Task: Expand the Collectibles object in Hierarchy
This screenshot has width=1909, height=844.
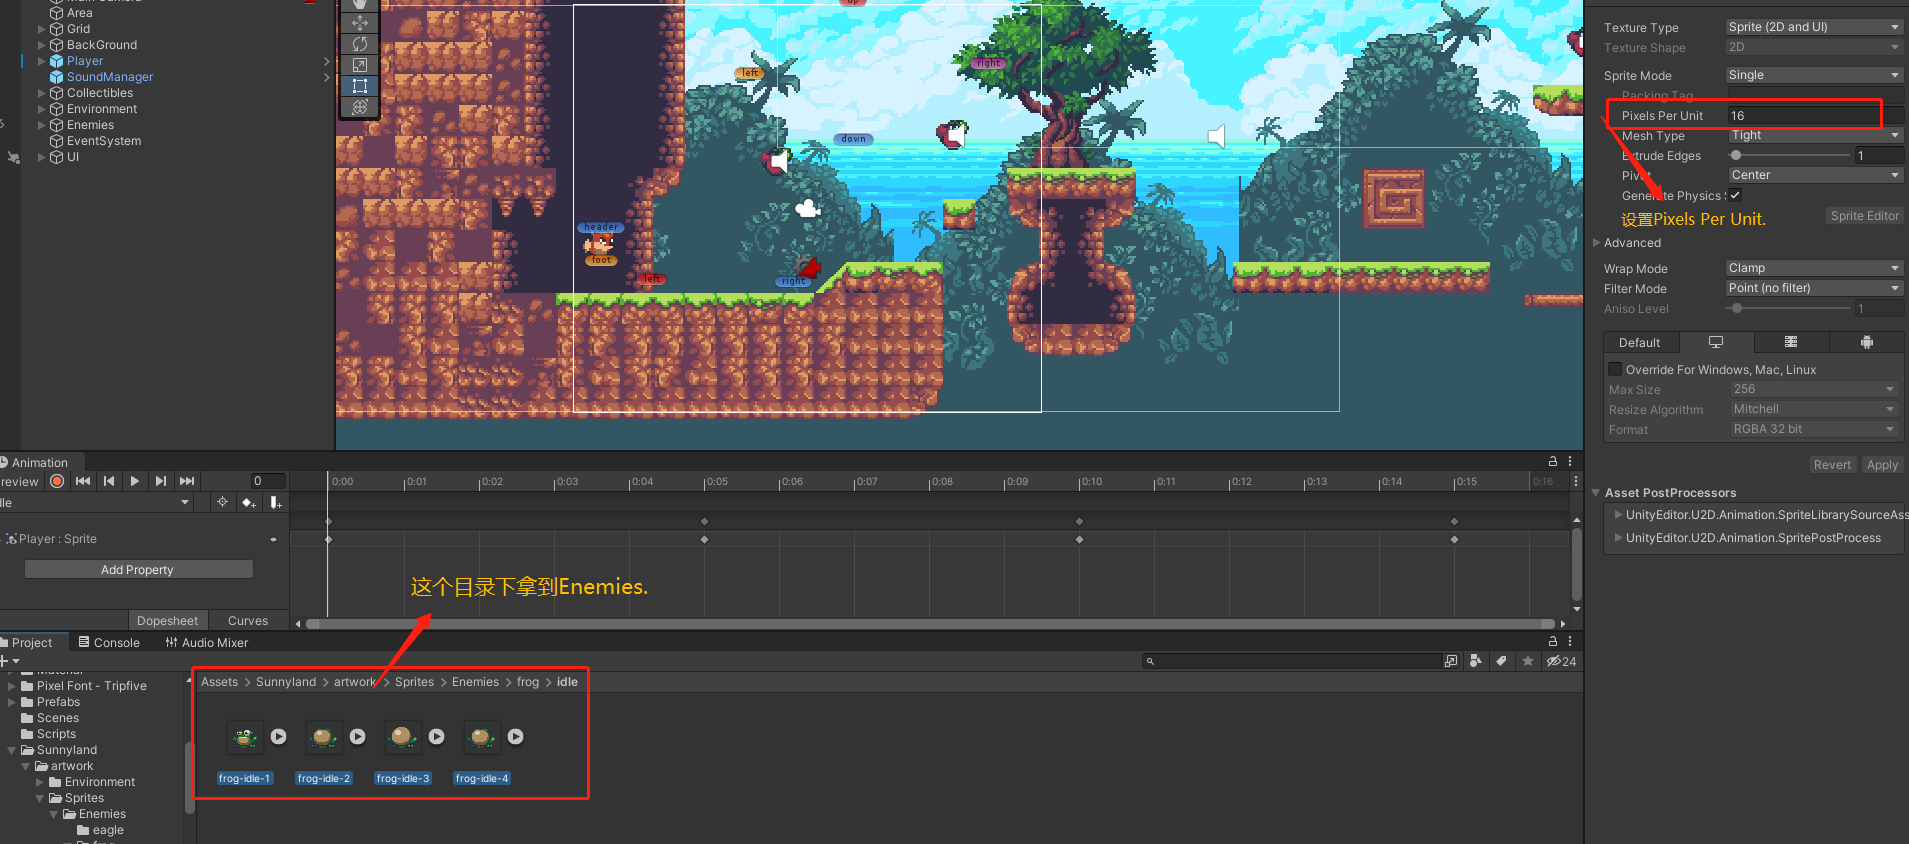Action: coord(42,93)
